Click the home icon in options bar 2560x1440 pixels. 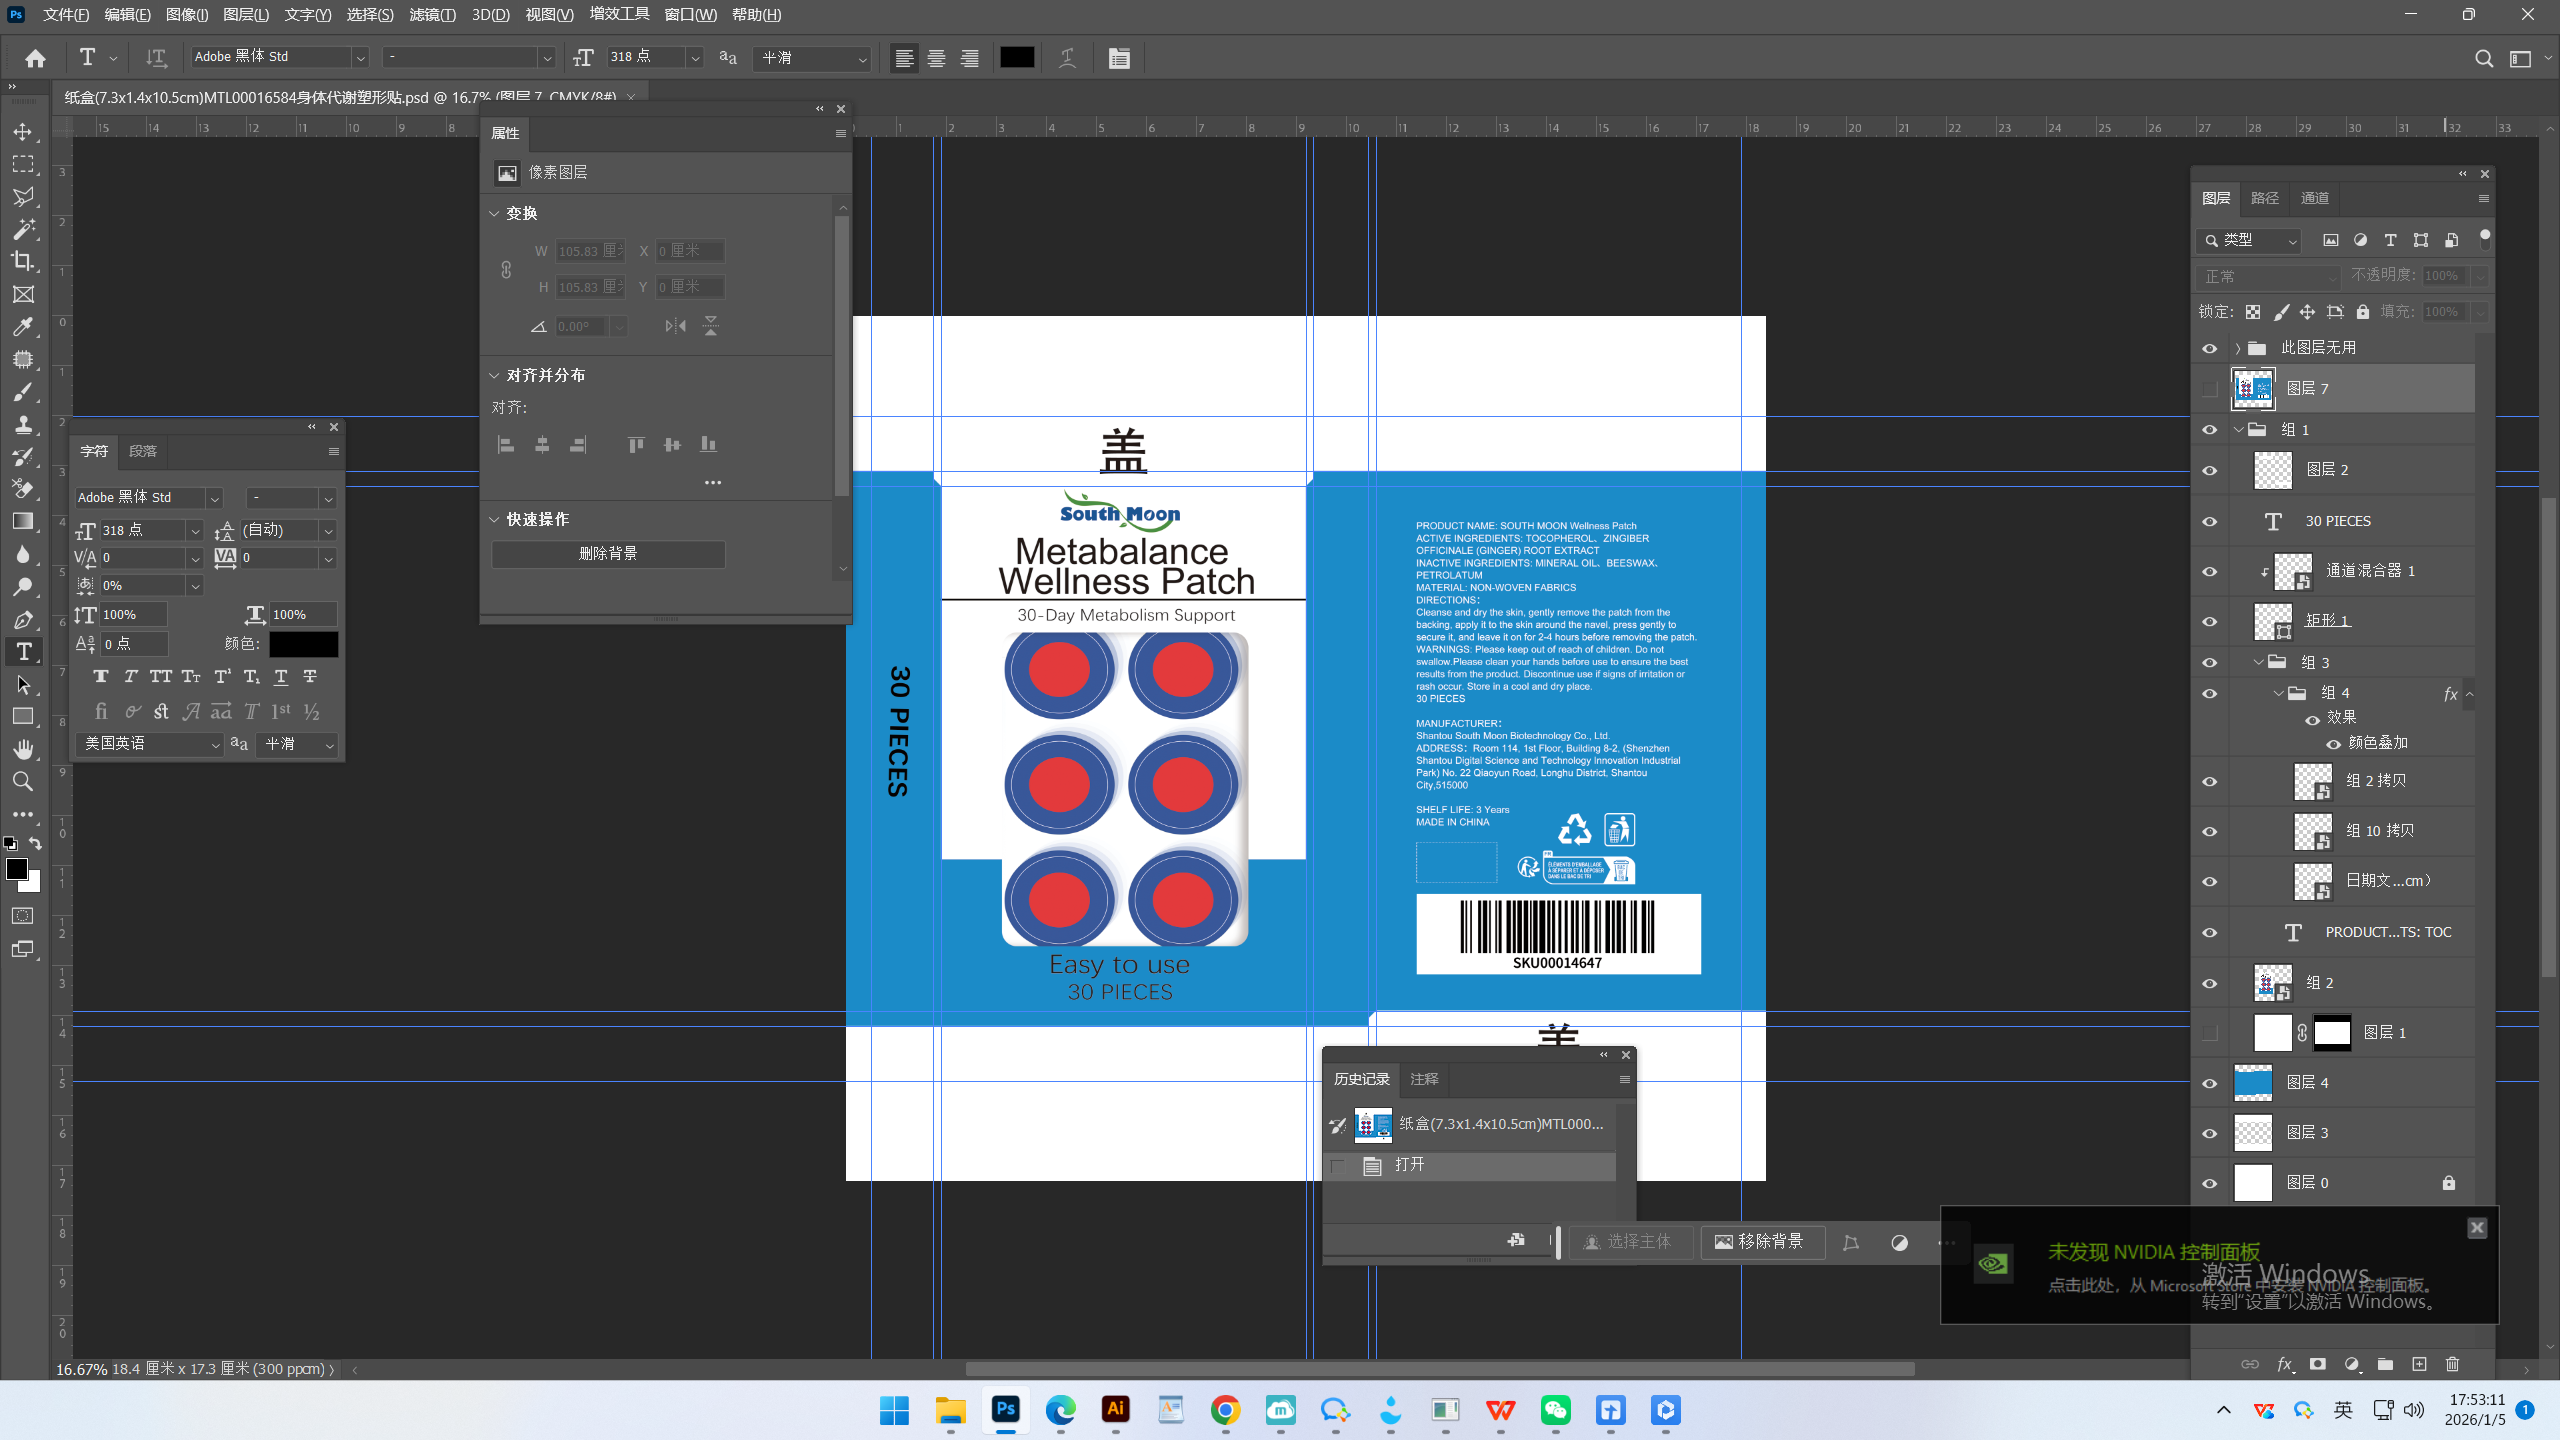click(x=35, y=58)
